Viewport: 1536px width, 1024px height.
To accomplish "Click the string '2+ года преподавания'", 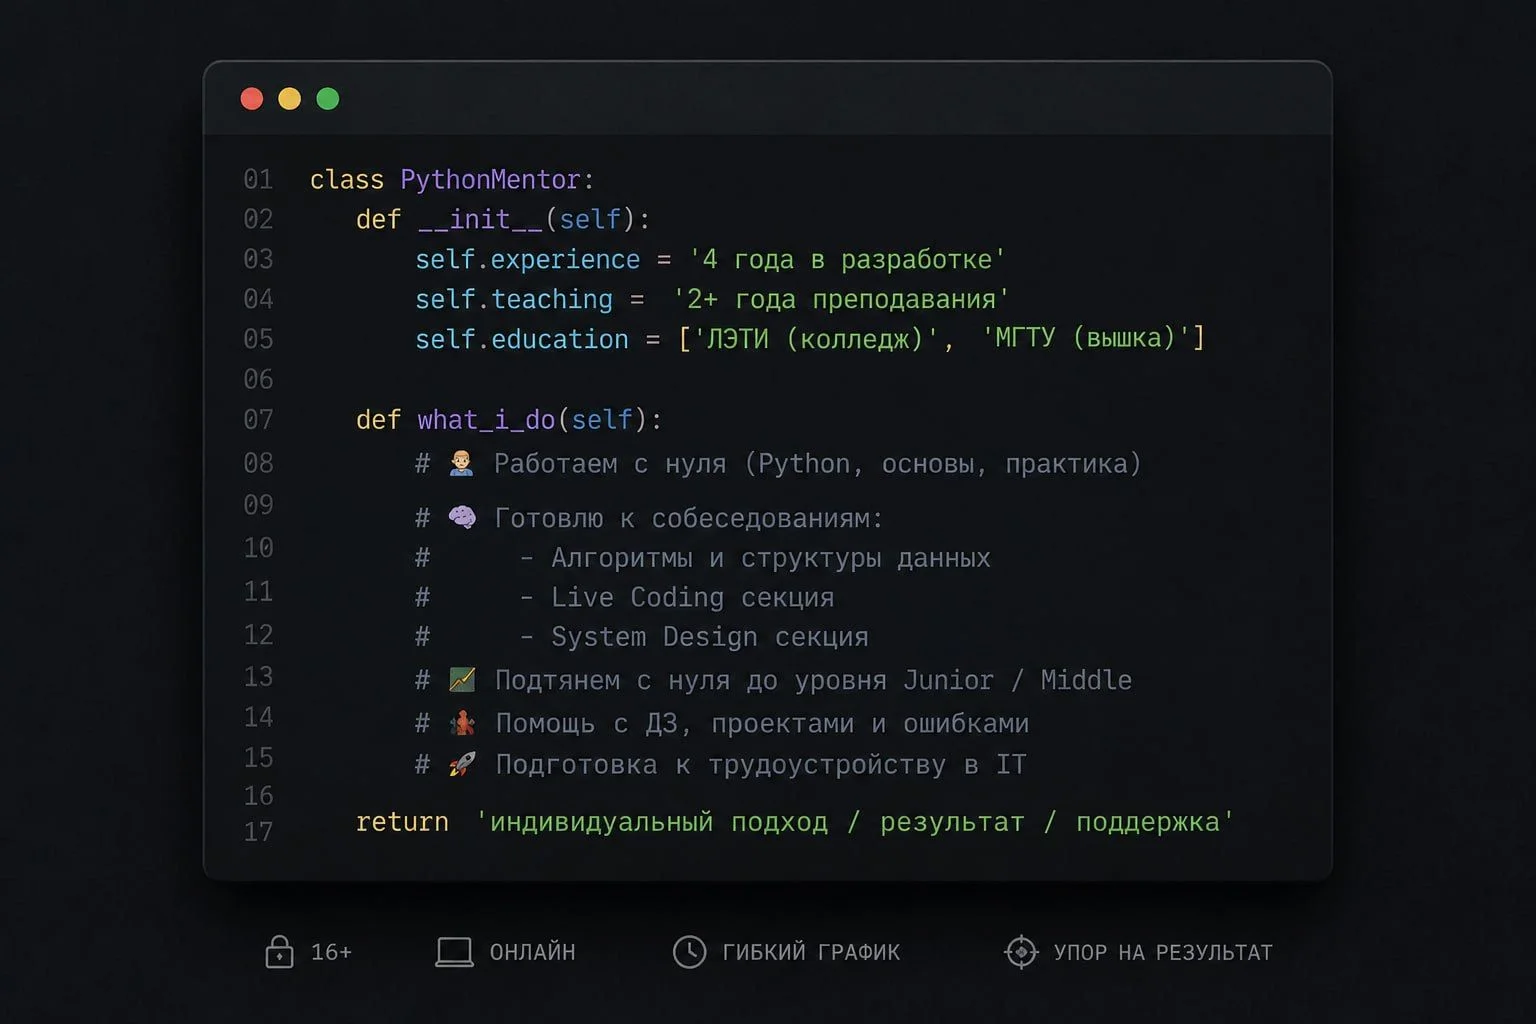I will (x=841, y=300).
